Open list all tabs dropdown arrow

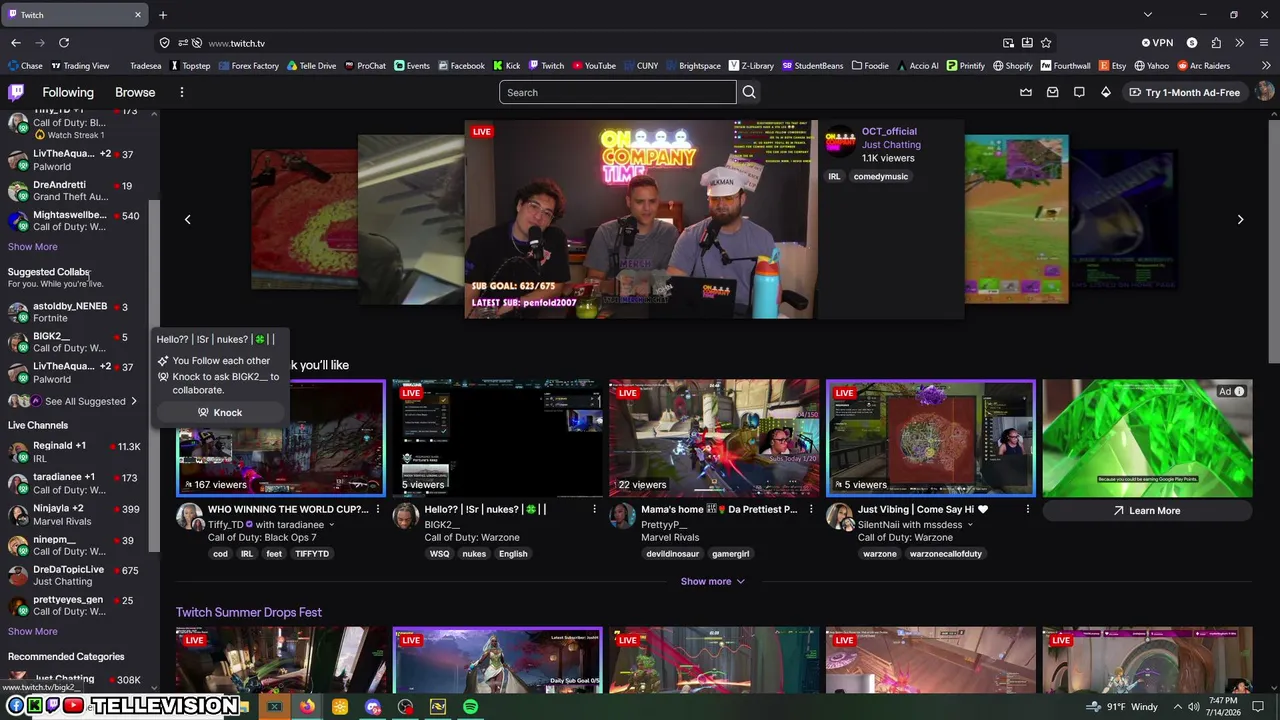1148,15
